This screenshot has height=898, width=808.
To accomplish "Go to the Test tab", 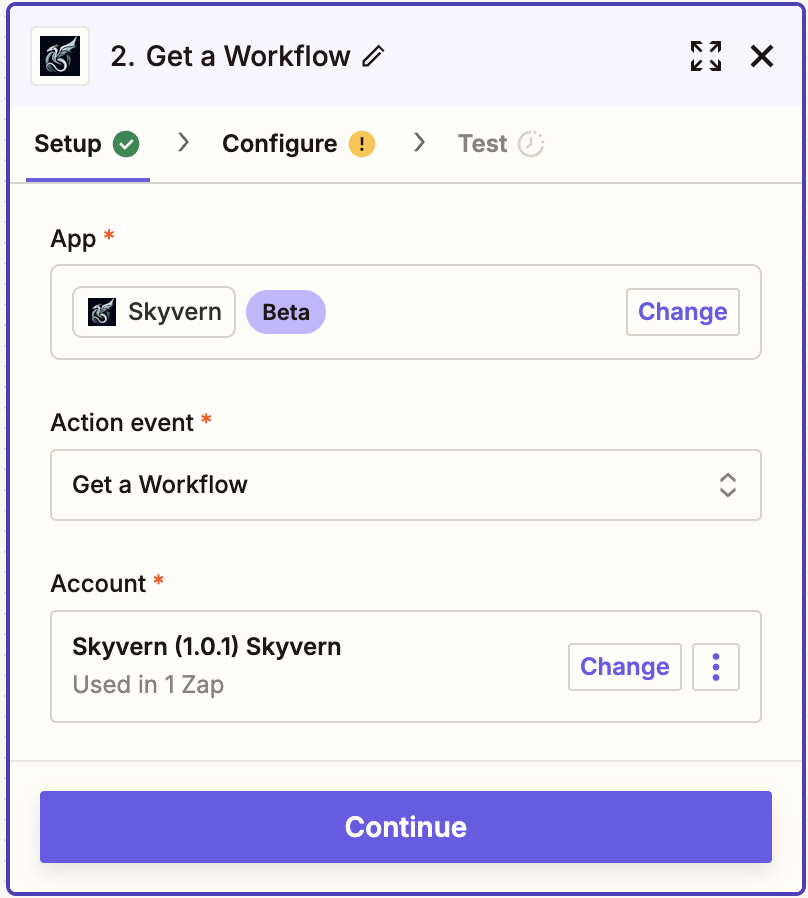I will tap(483, 144).
